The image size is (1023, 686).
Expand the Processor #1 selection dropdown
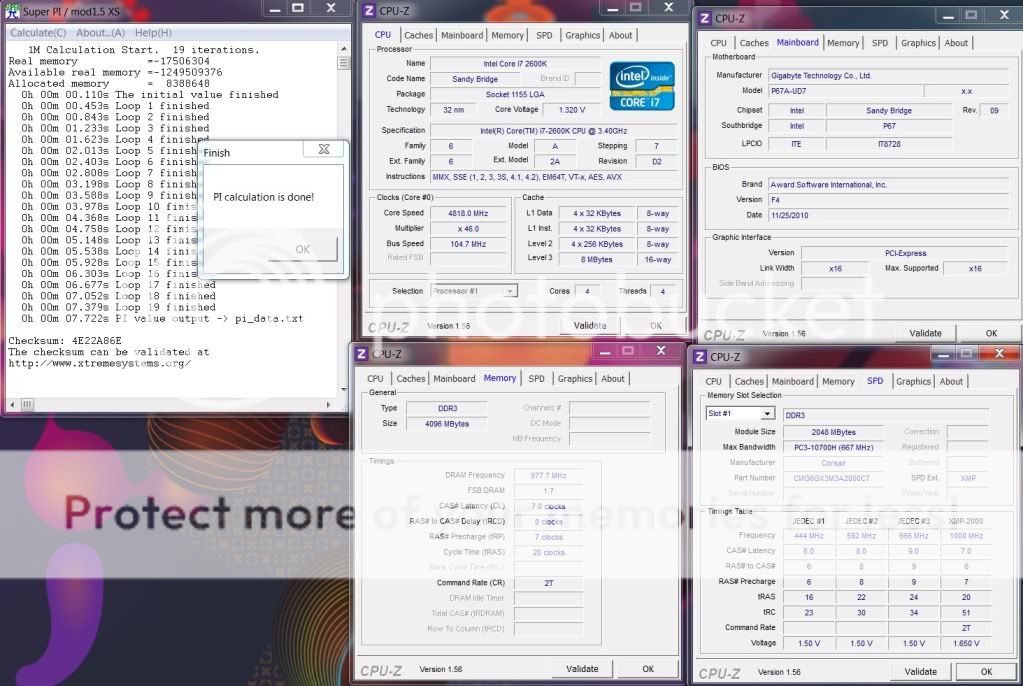click(x=510, y=291)
